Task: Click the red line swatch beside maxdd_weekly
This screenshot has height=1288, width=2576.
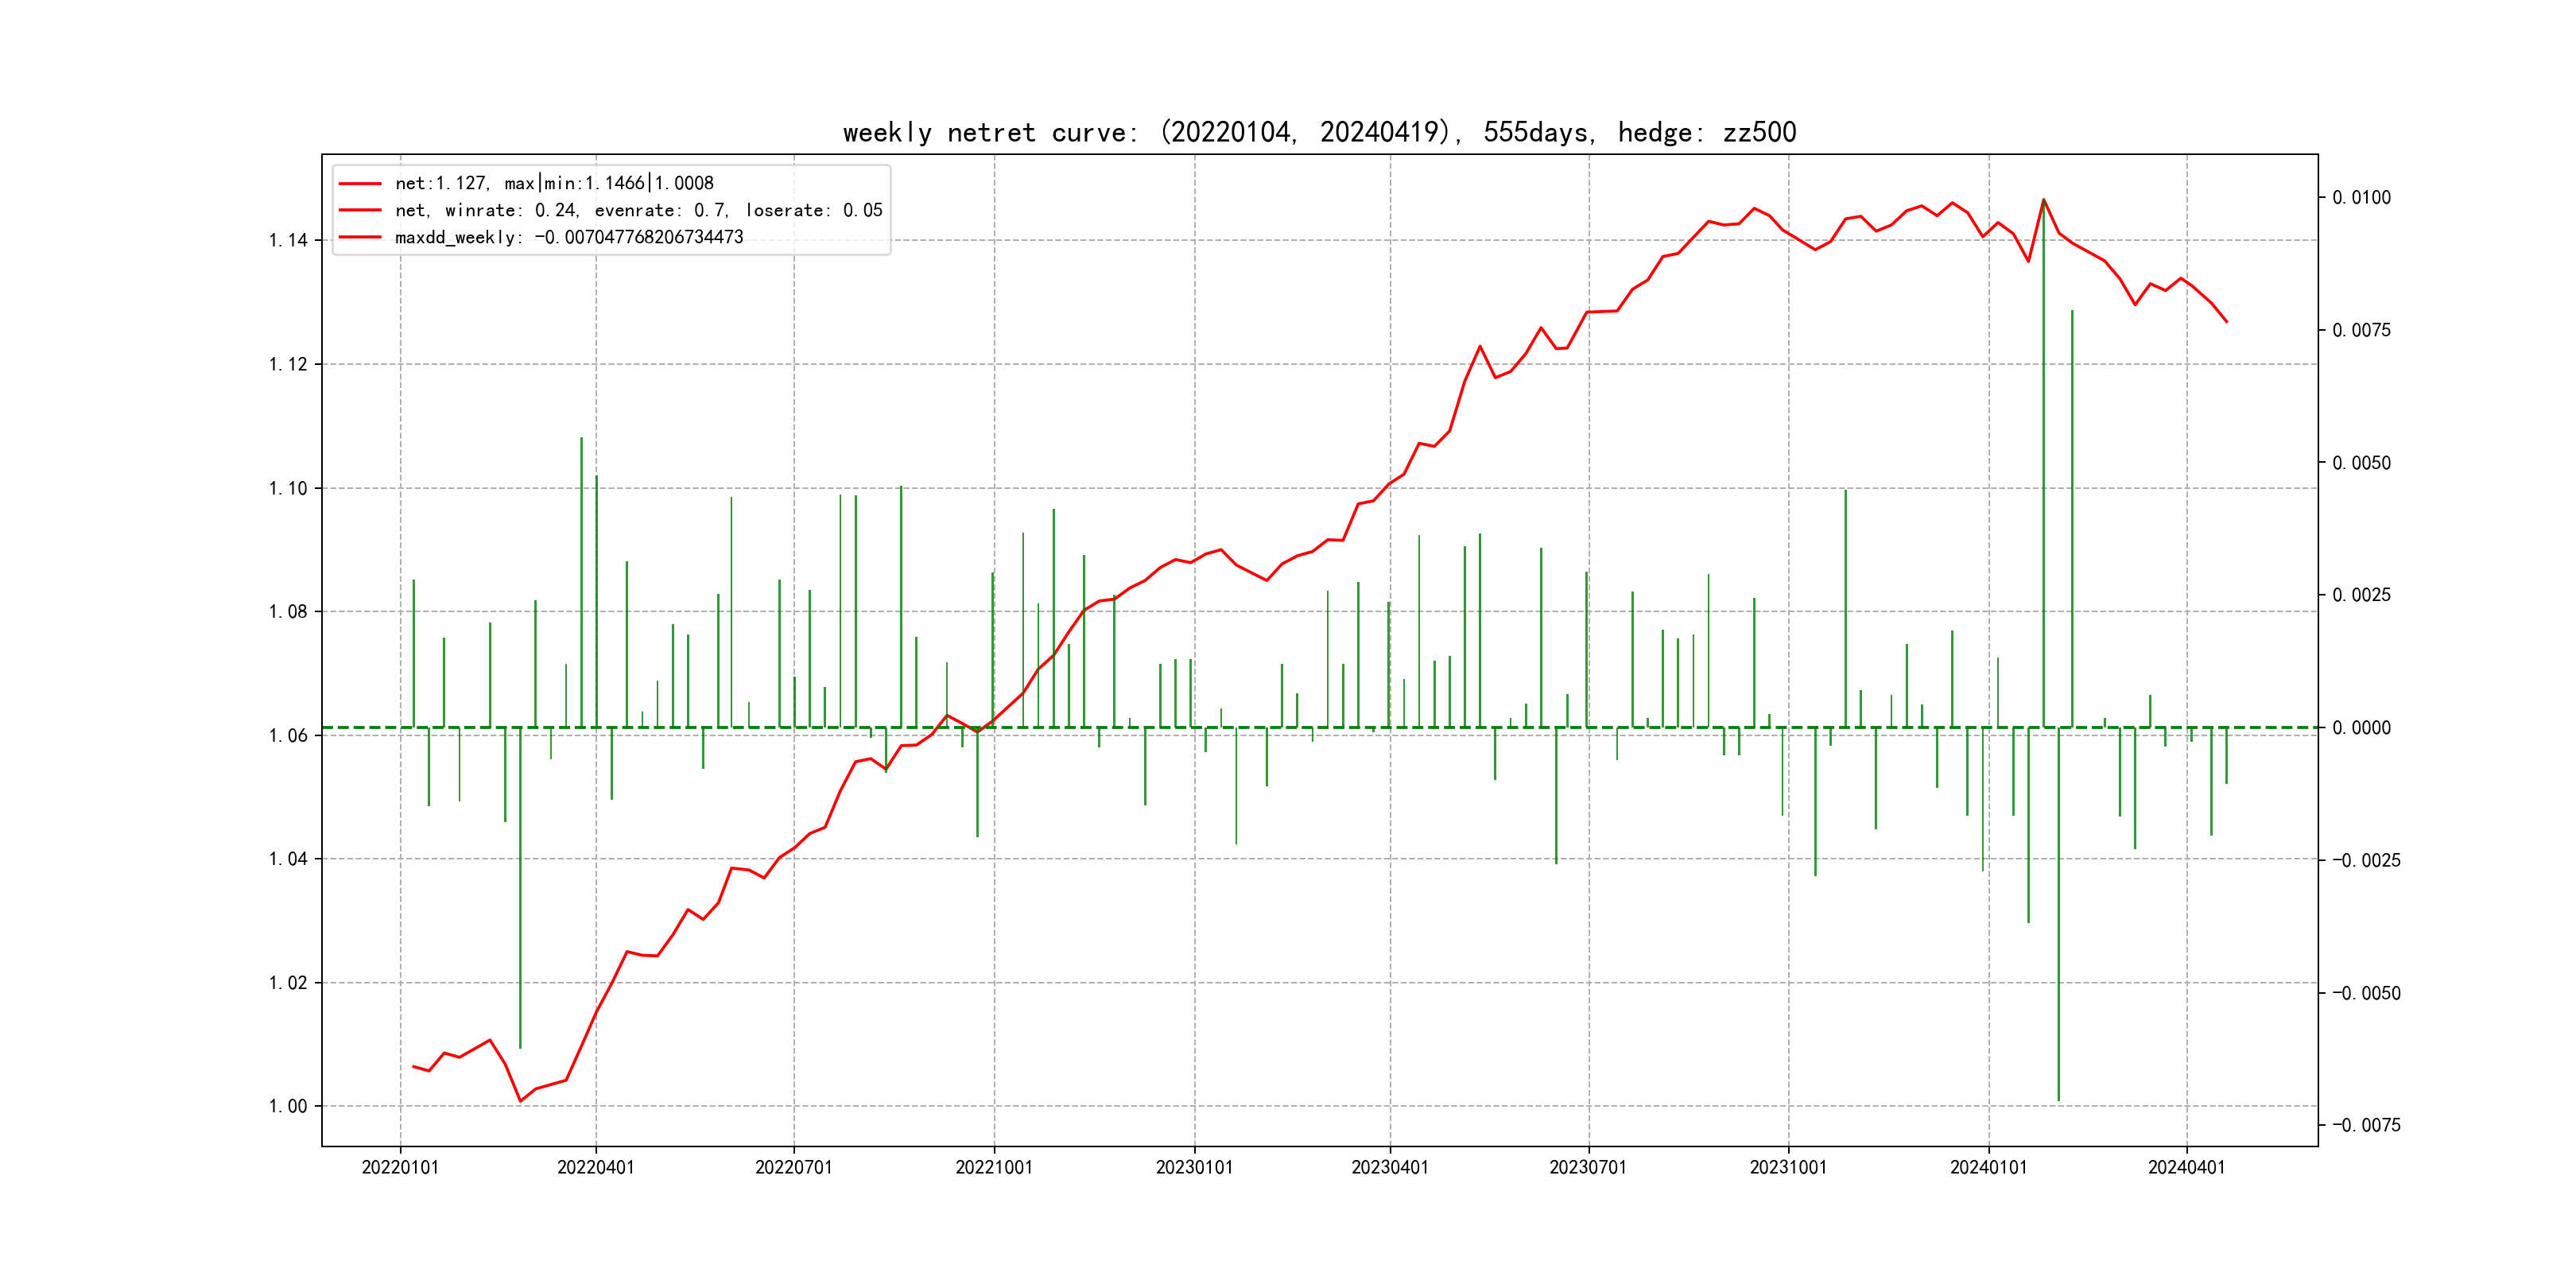Action: (360, 237)
